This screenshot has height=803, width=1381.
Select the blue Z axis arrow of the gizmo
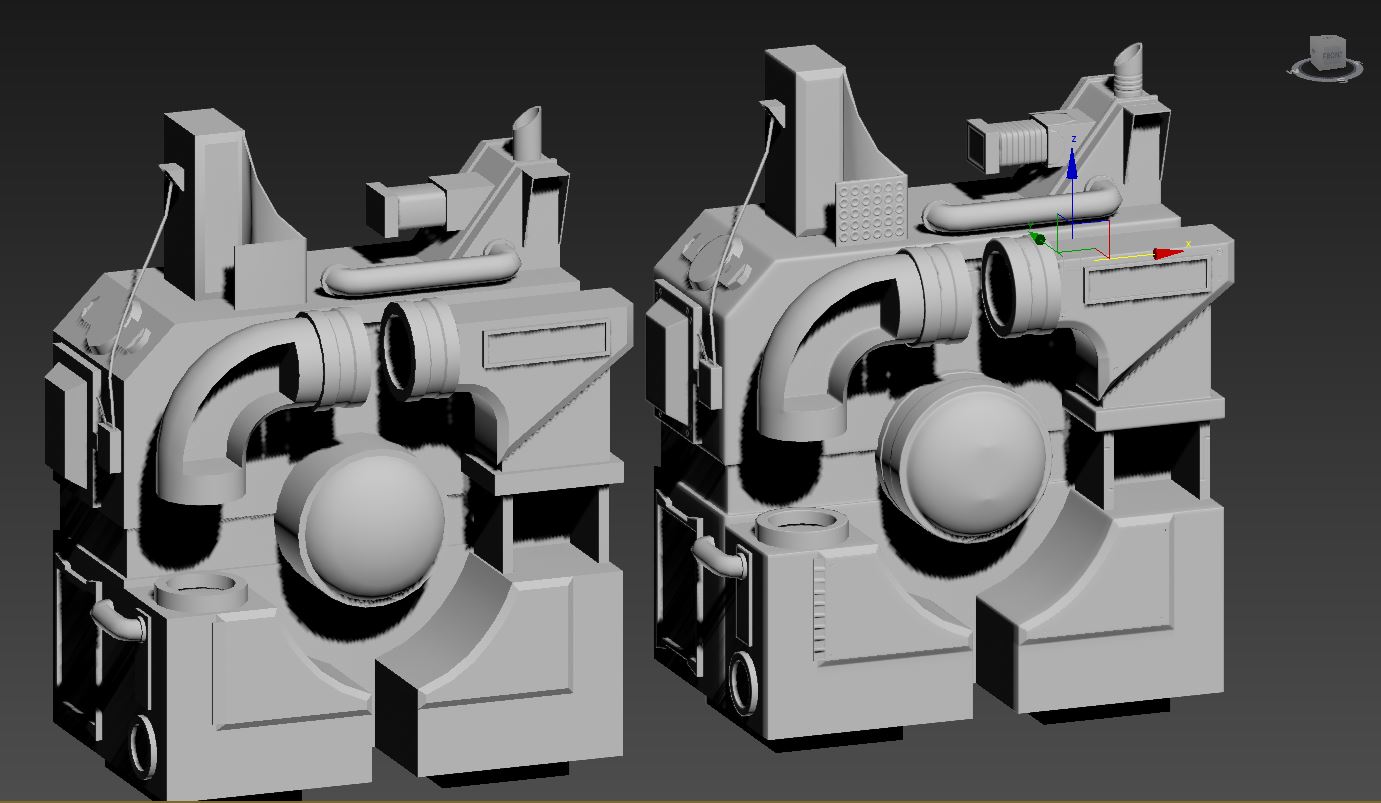click(1072, 165)
